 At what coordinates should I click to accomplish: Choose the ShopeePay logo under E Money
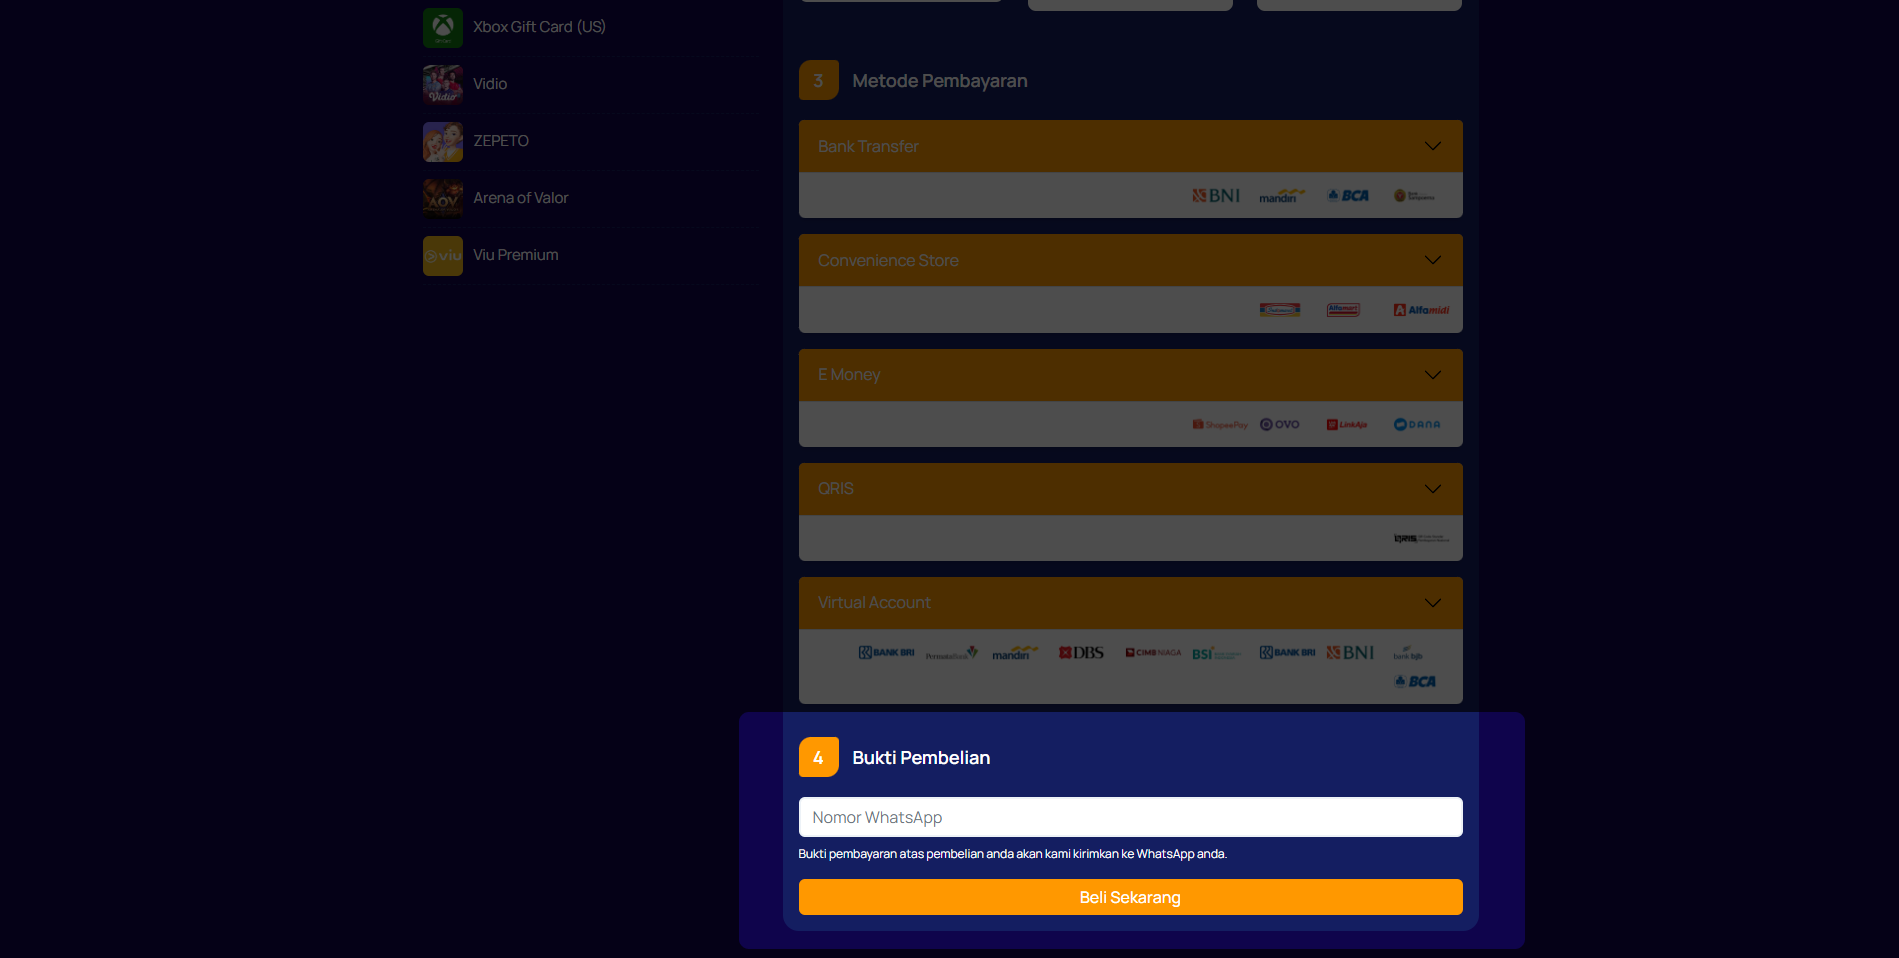[x=1220, y=425]
